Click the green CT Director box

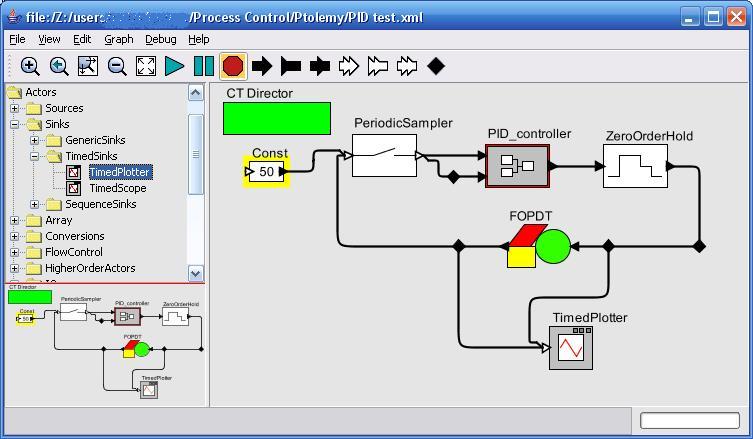(276, 118)
